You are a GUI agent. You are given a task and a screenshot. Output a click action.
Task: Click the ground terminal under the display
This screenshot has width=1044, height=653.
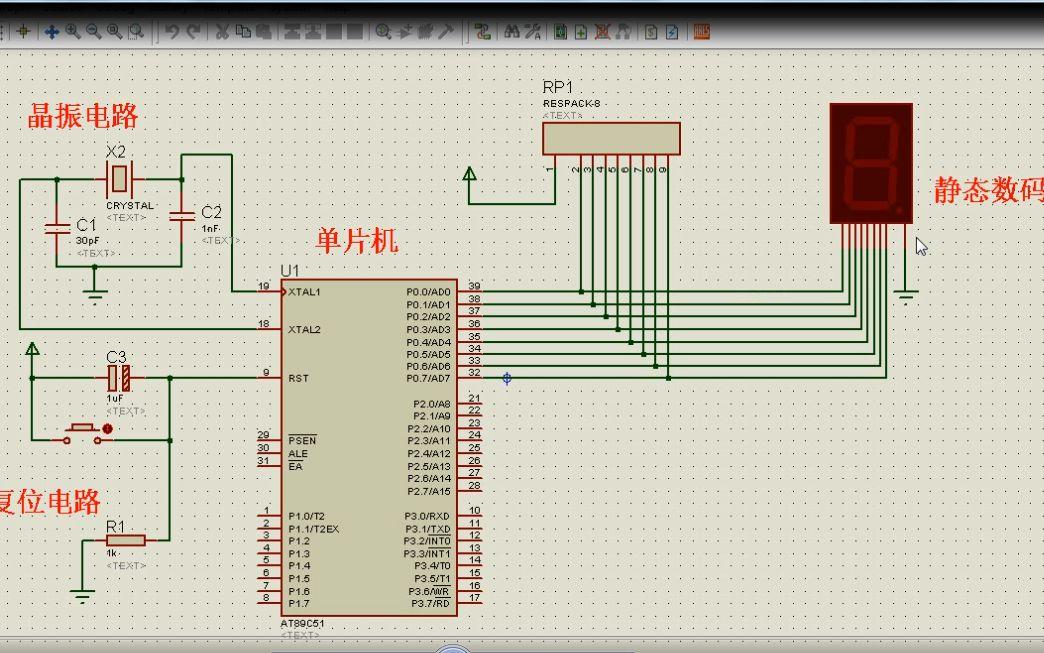906,296
